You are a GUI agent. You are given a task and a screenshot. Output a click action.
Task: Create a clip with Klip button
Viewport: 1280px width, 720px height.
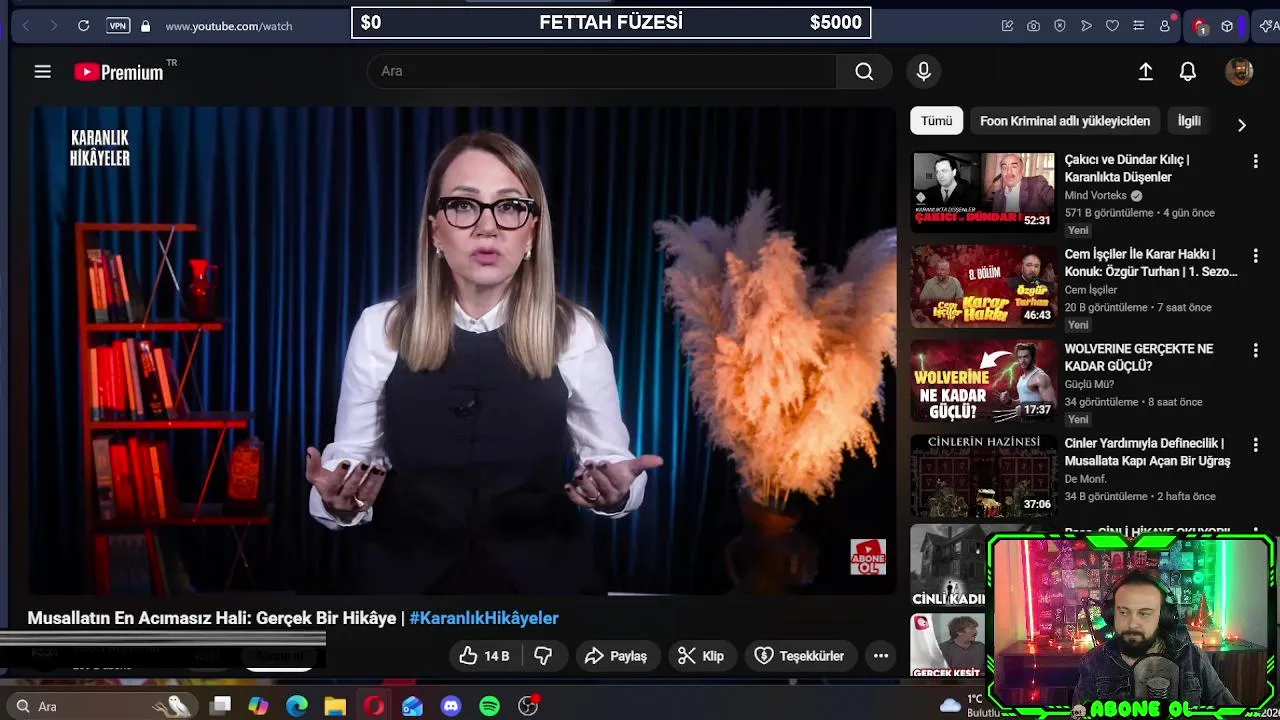701,656
